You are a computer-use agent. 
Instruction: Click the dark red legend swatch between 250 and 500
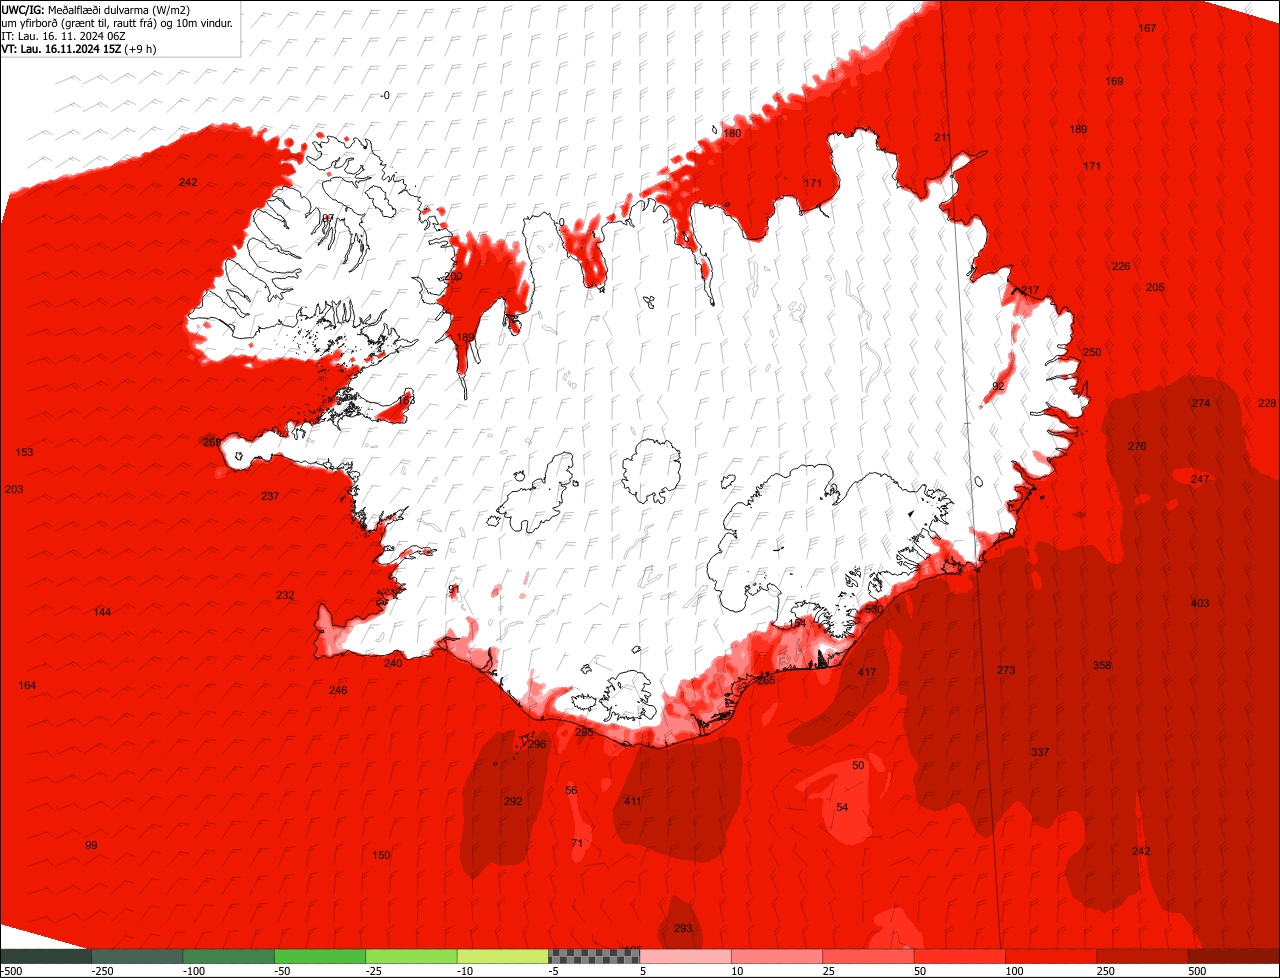click(x=1143, y=956)
